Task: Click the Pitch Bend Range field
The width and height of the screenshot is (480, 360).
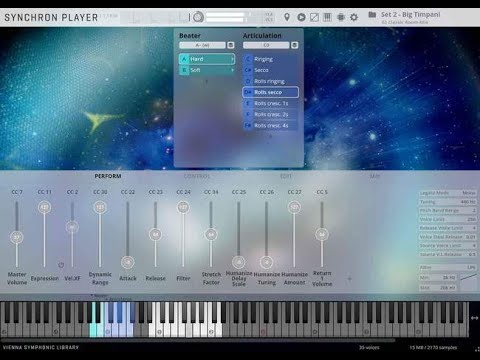Action: click(448, 211)
